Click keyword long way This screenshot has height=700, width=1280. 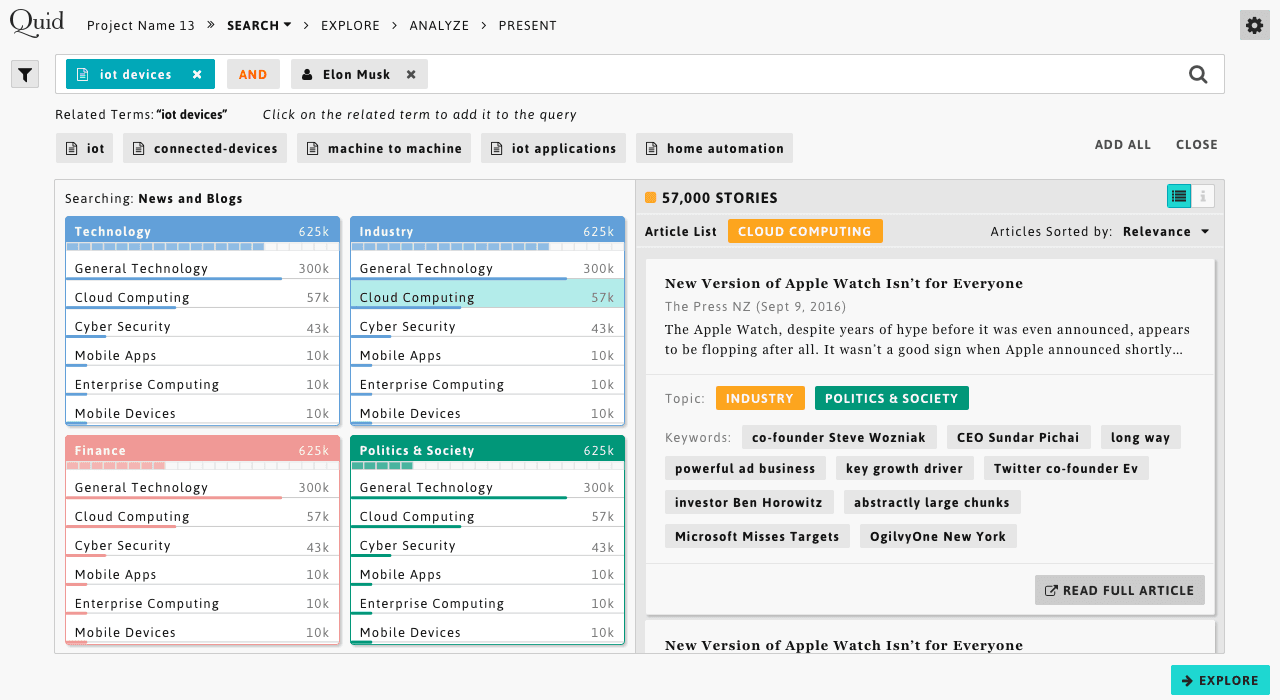[x=1141, y=437]
